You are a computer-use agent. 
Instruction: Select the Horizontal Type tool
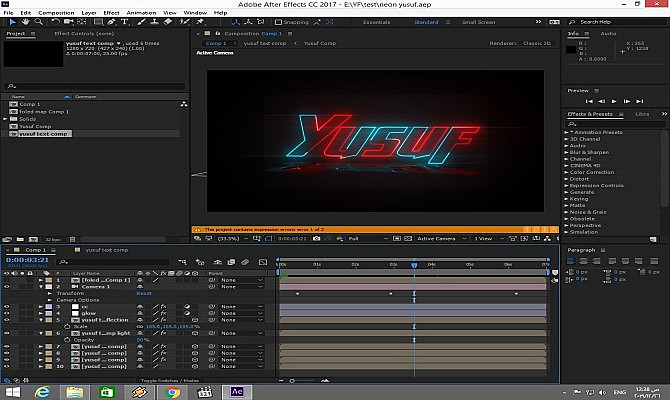point(124,22)
